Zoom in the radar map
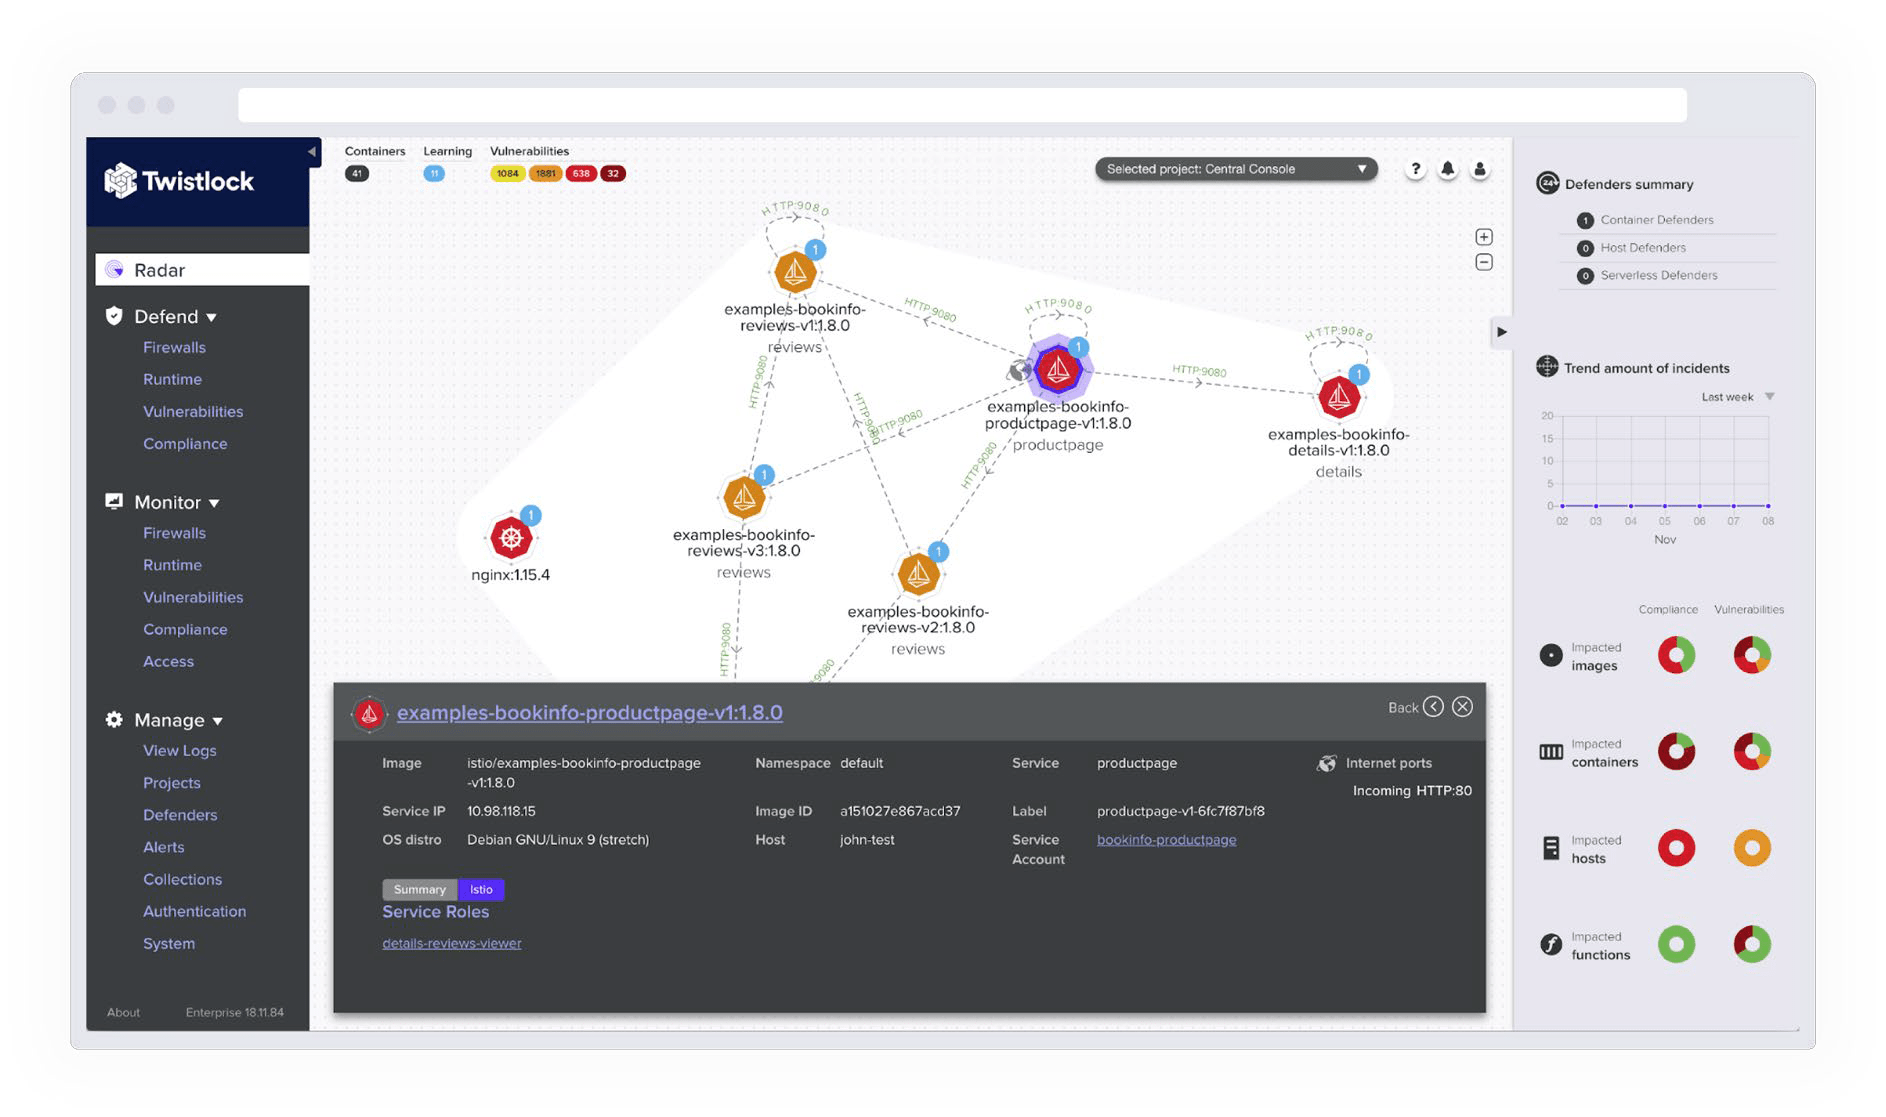The height and width of the screenshot is (1117, 1886). pos(1484,237)
